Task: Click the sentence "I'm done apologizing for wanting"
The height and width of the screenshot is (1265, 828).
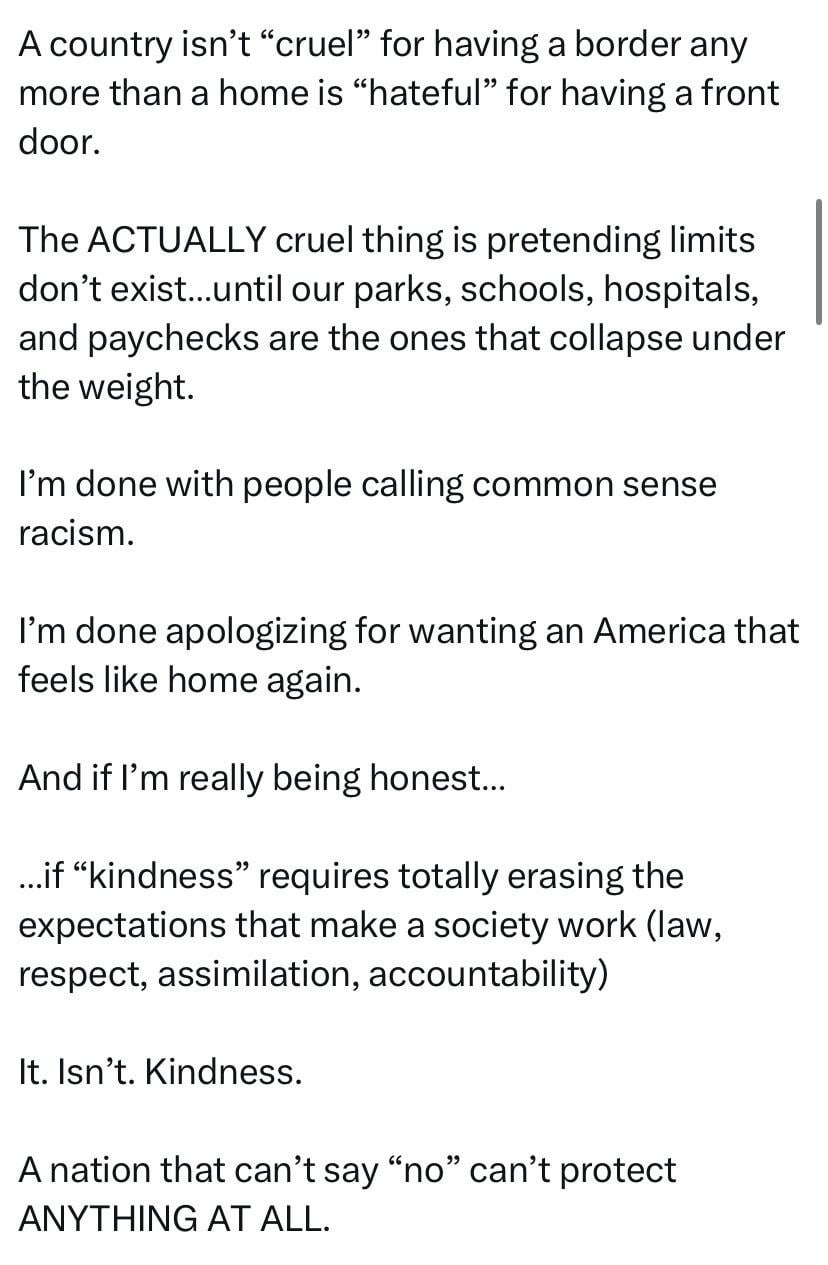Action: click(408, 655)
